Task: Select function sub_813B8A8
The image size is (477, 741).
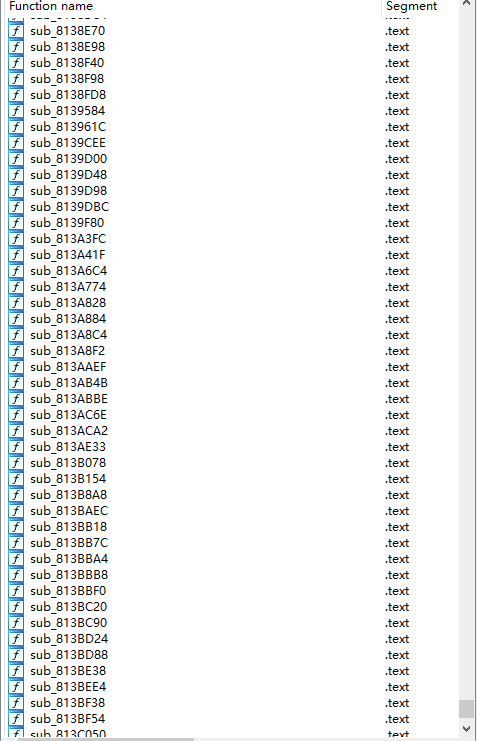Action: tap(69, 495)
